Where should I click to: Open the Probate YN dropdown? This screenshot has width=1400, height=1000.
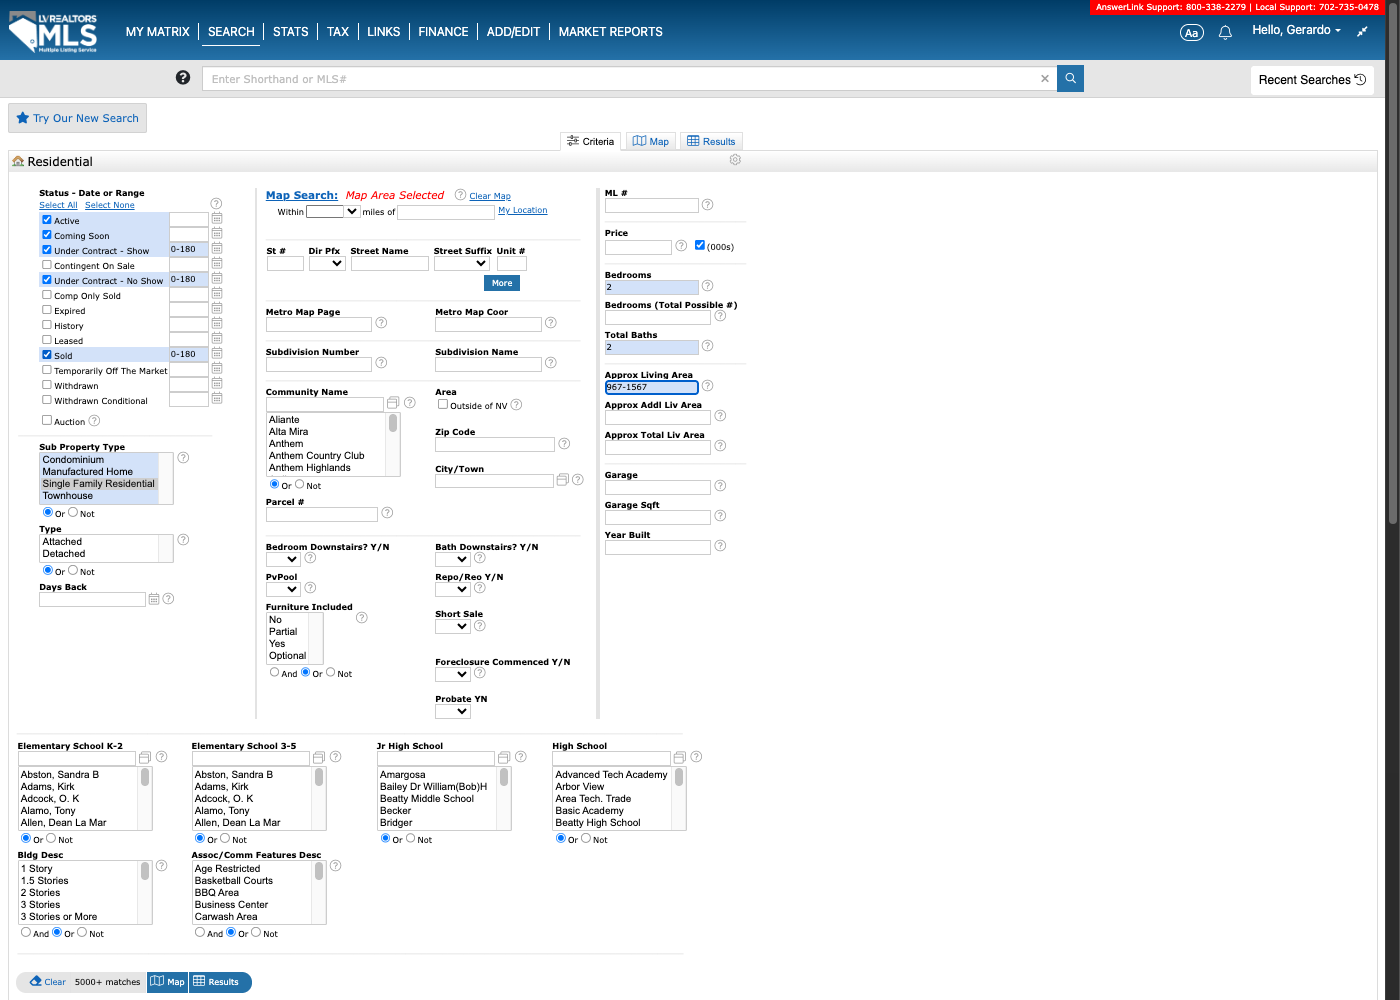pos(452,711)
